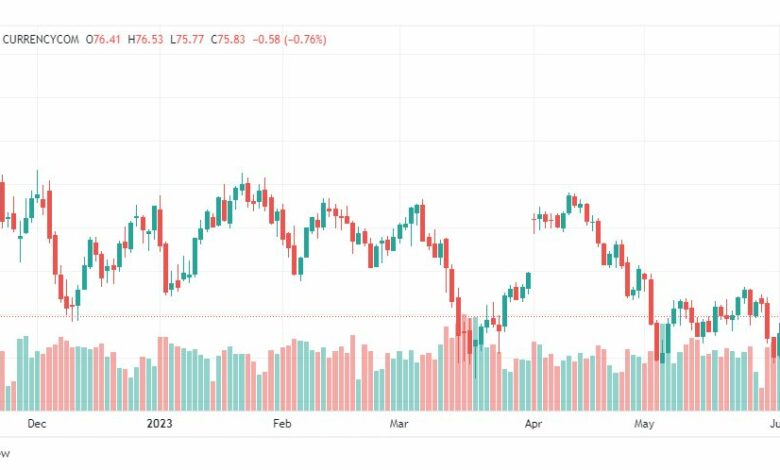
Task: Click the Apr label on time axis
Action: (x=533, y=424)
